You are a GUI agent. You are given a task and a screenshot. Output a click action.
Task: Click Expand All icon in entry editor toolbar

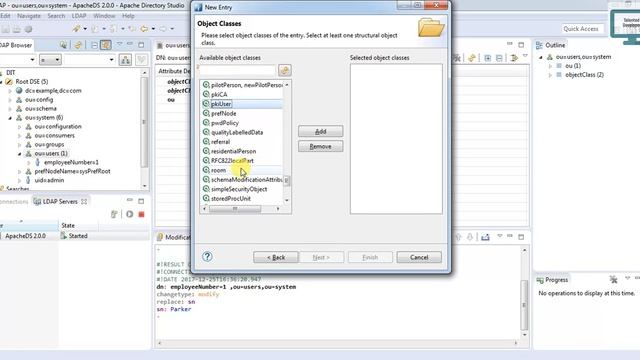tap(488, 58)
